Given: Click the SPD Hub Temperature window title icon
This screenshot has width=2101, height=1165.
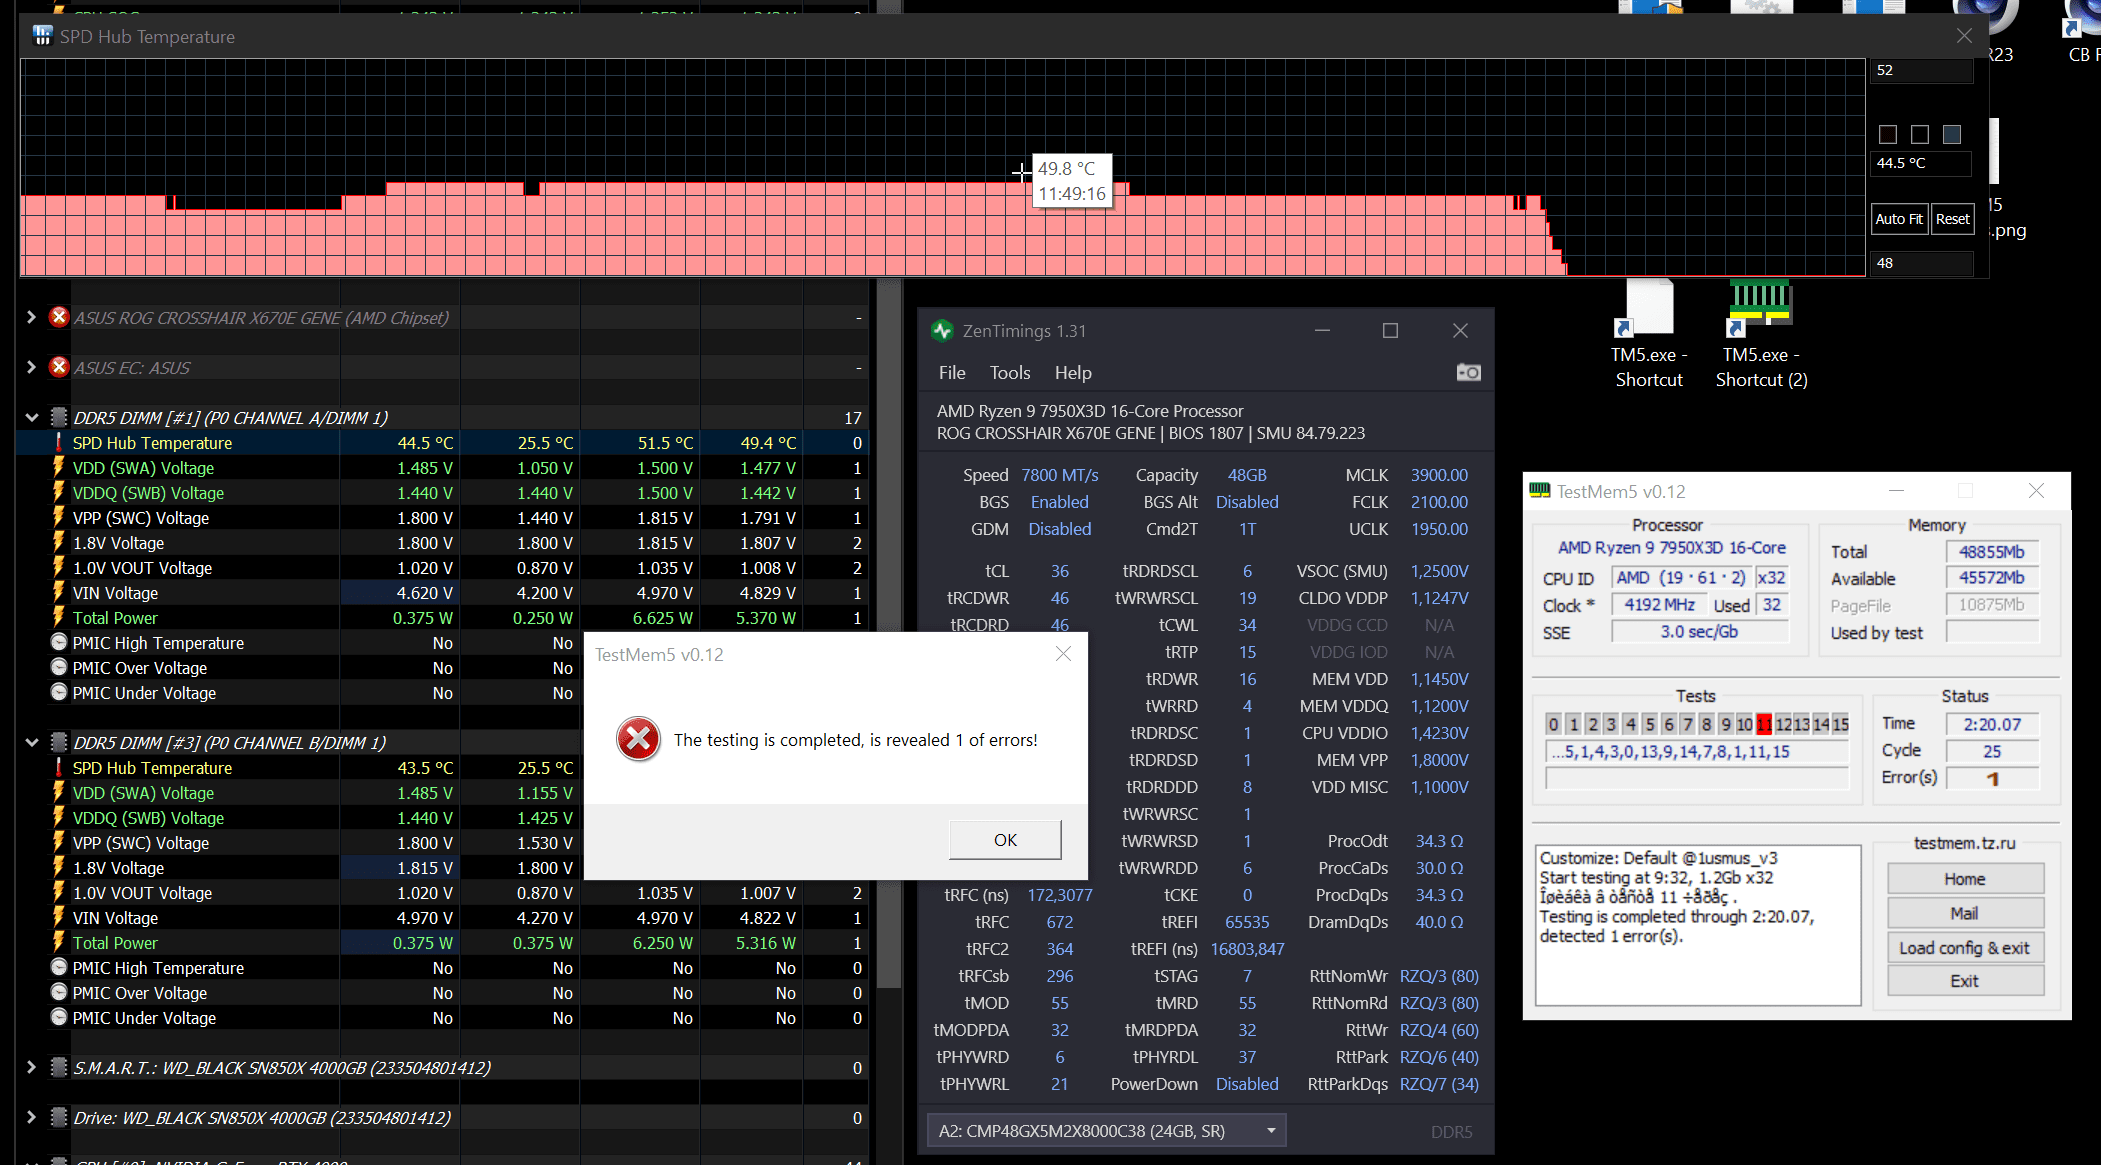Looking at the screenshot, I should click(42, 36).
